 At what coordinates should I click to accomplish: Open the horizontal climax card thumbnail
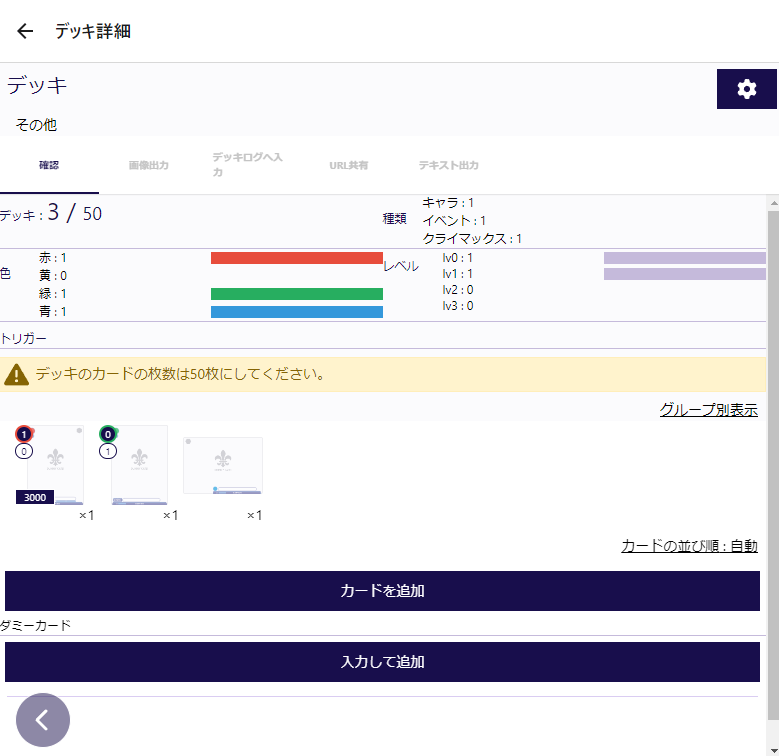pos(223,465)
